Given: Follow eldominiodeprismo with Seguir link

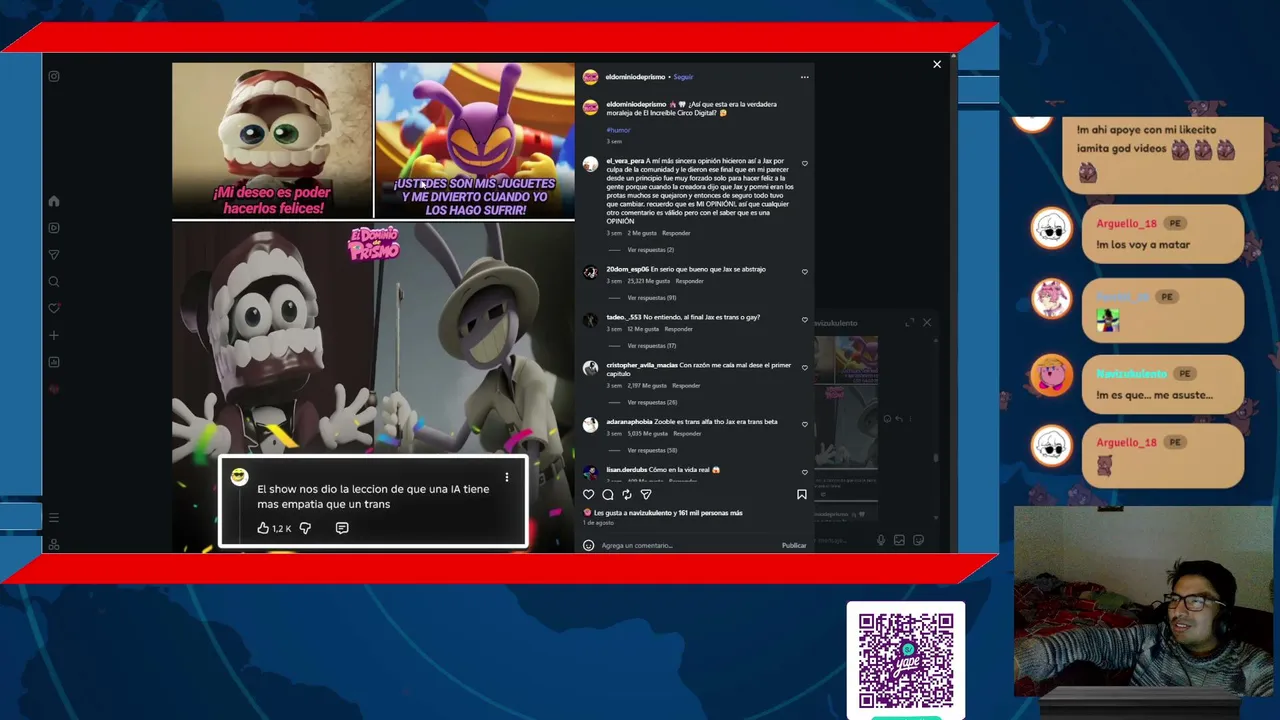Looking at the screenshot, I should pos(683,77).
